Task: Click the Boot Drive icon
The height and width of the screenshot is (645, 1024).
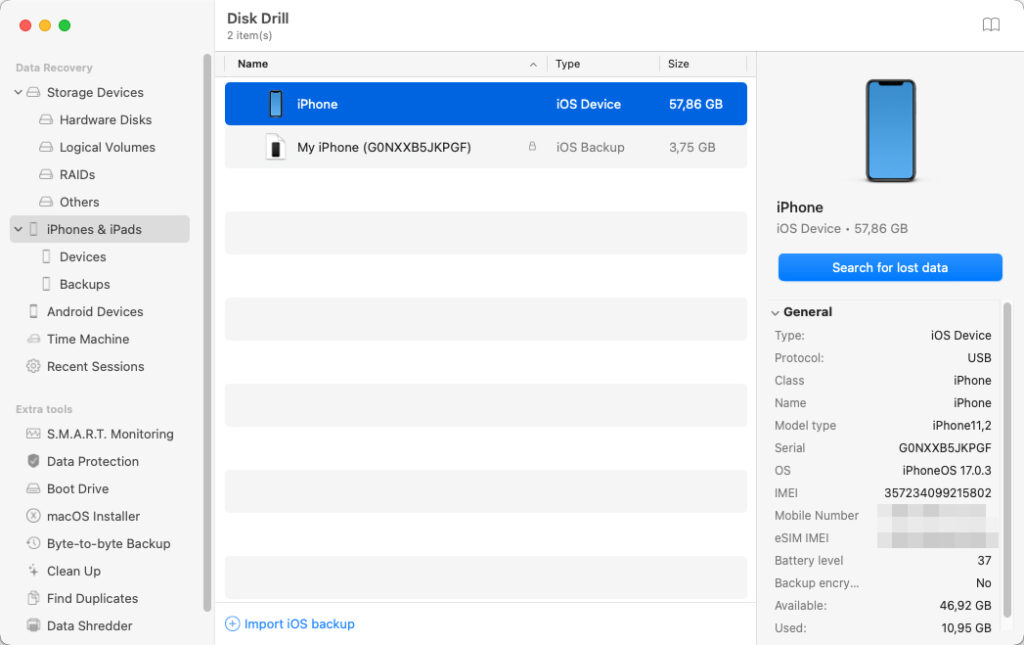Action: tap(33, 488)
